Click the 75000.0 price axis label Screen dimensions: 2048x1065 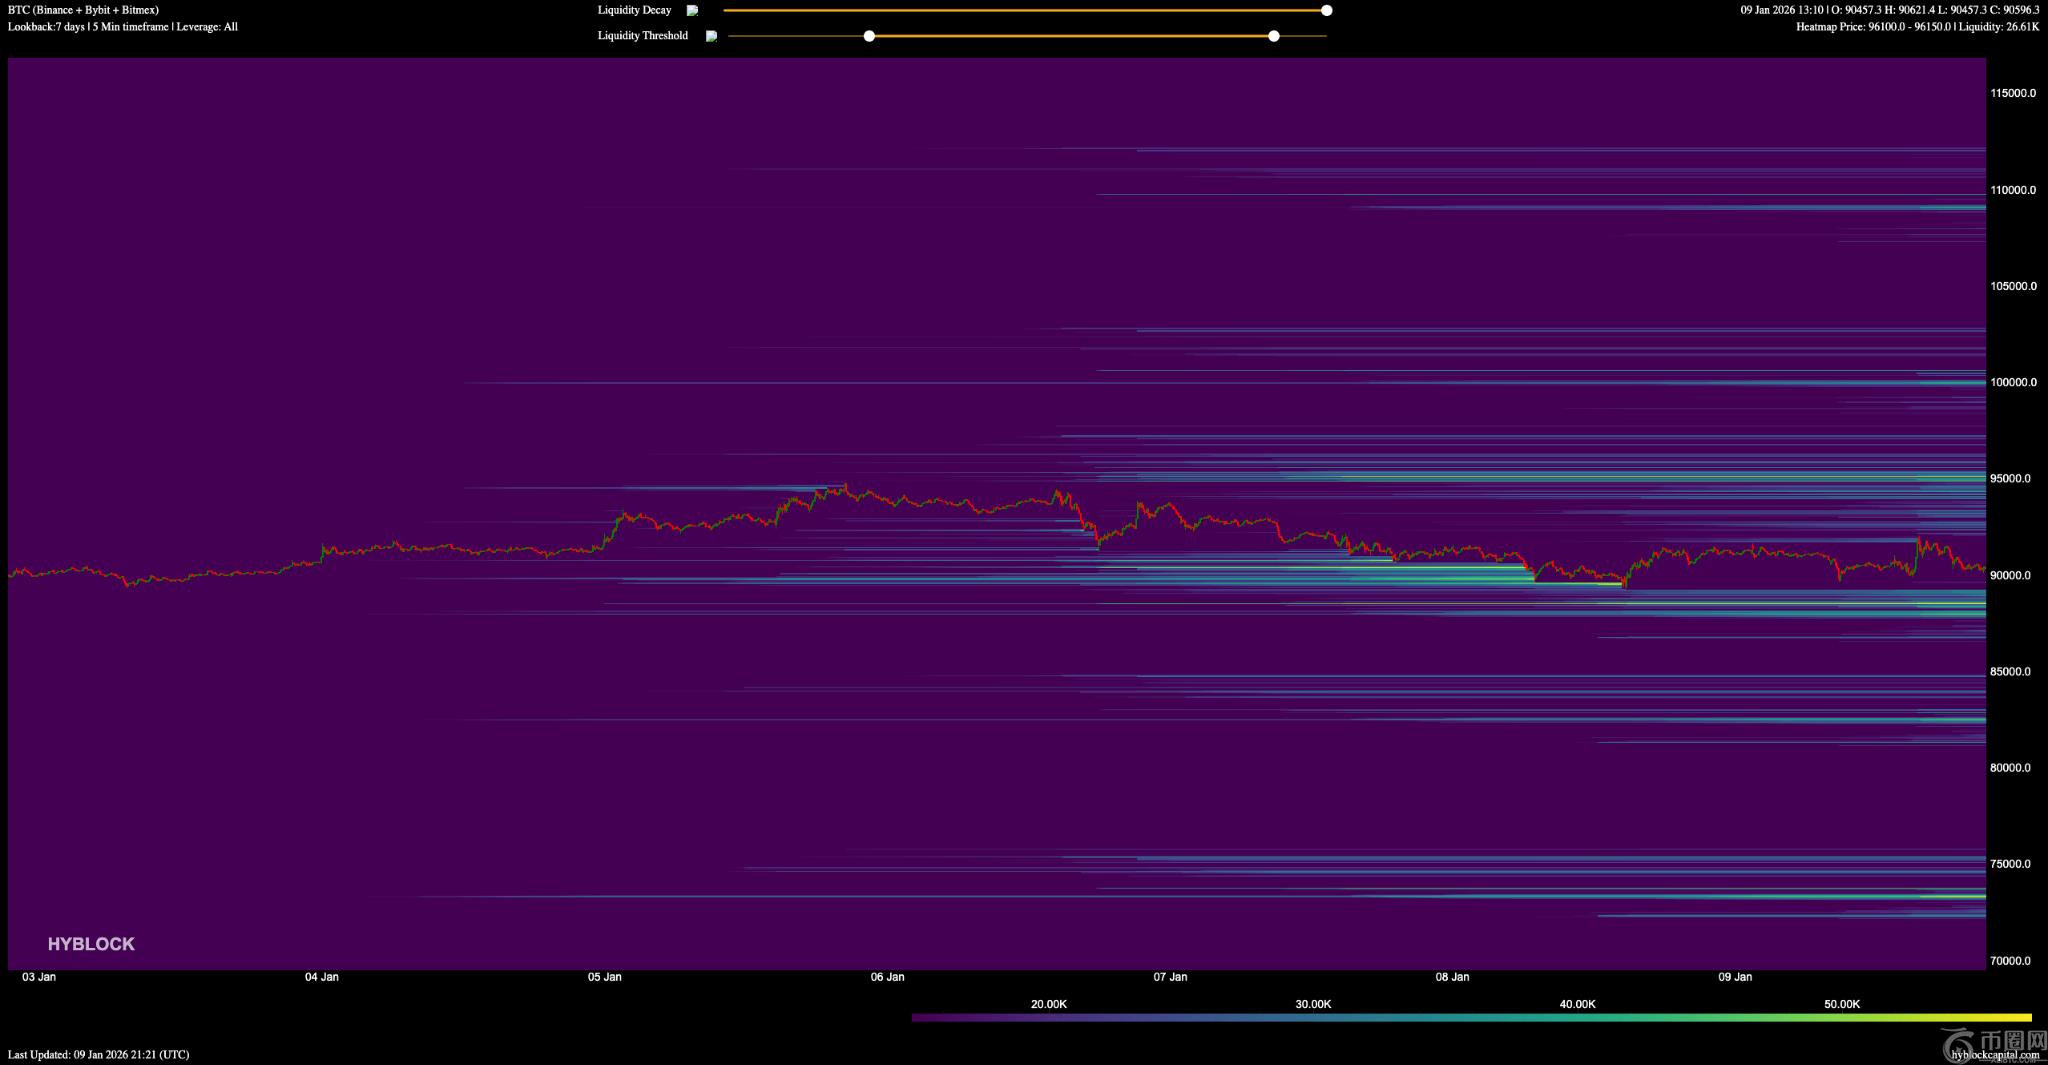2010,865
